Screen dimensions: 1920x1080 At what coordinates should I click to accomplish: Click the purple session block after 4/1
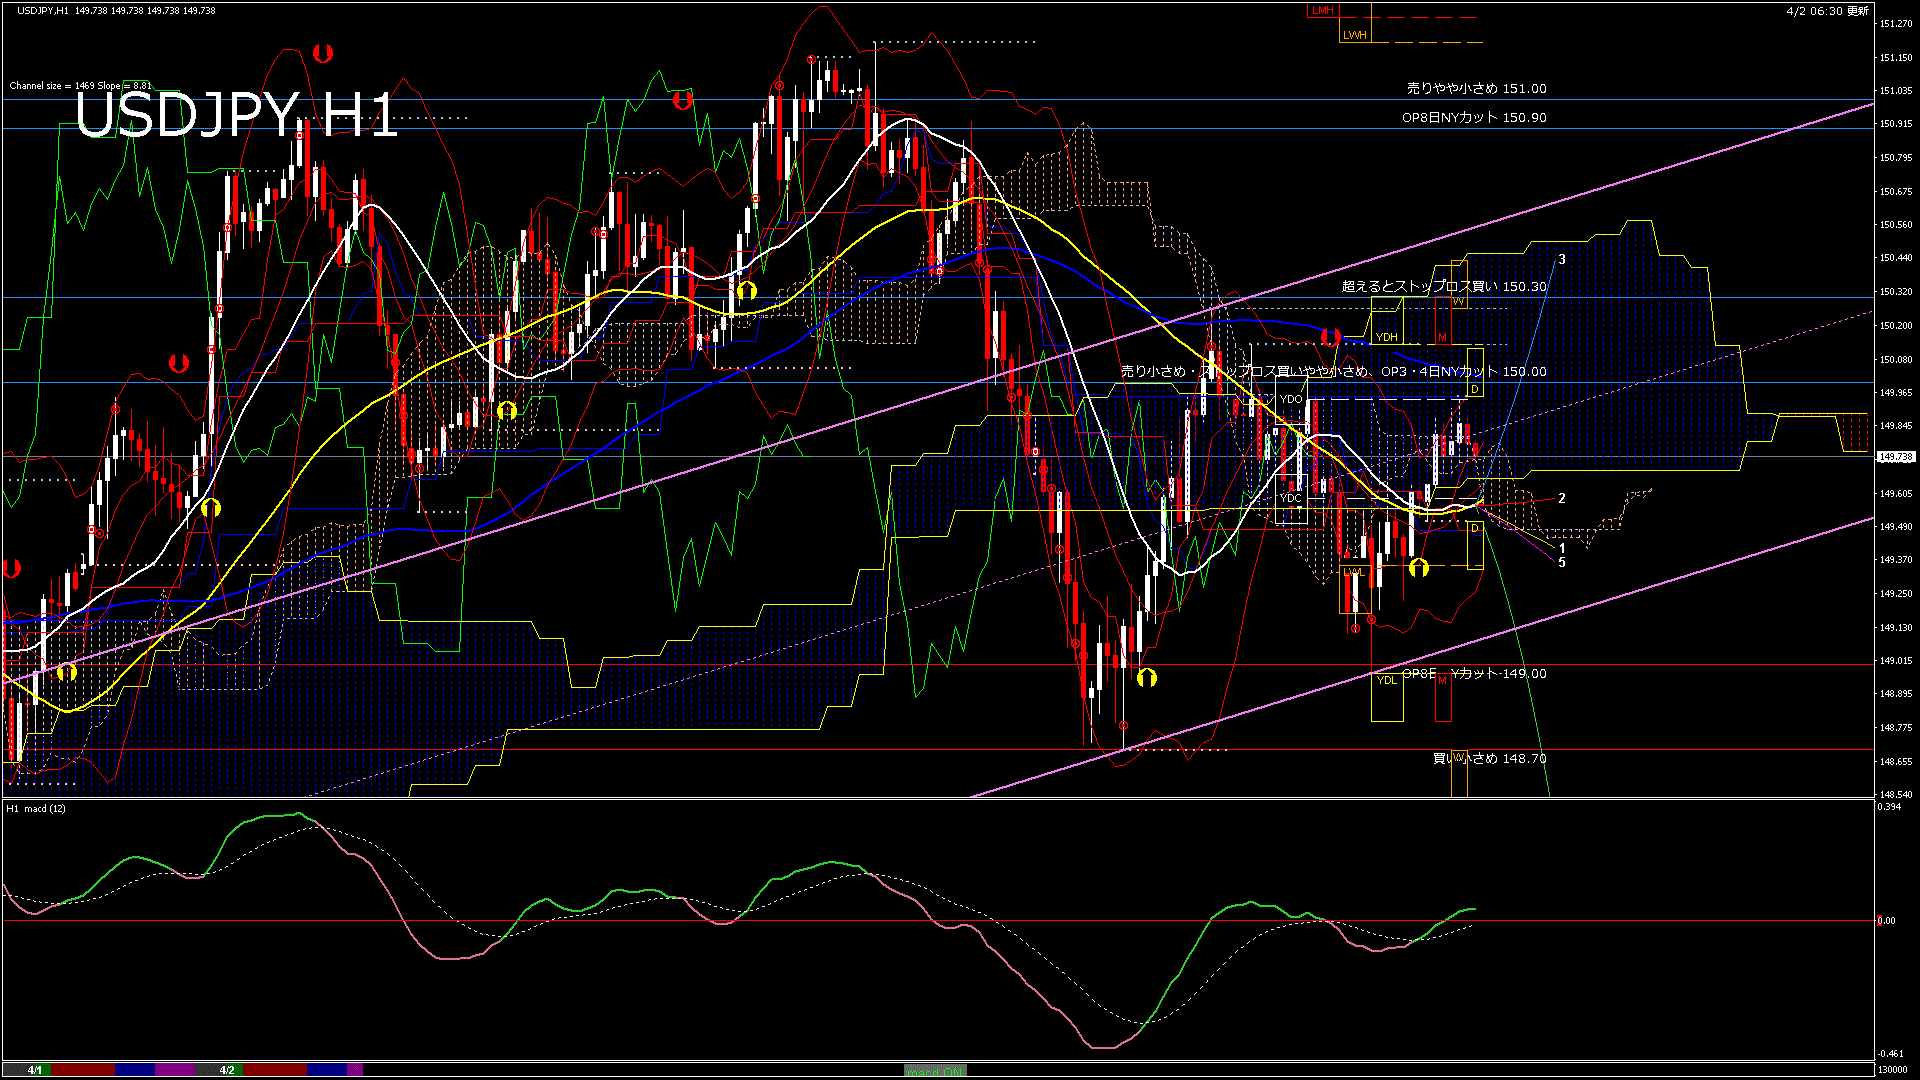tap(175, 1070)
